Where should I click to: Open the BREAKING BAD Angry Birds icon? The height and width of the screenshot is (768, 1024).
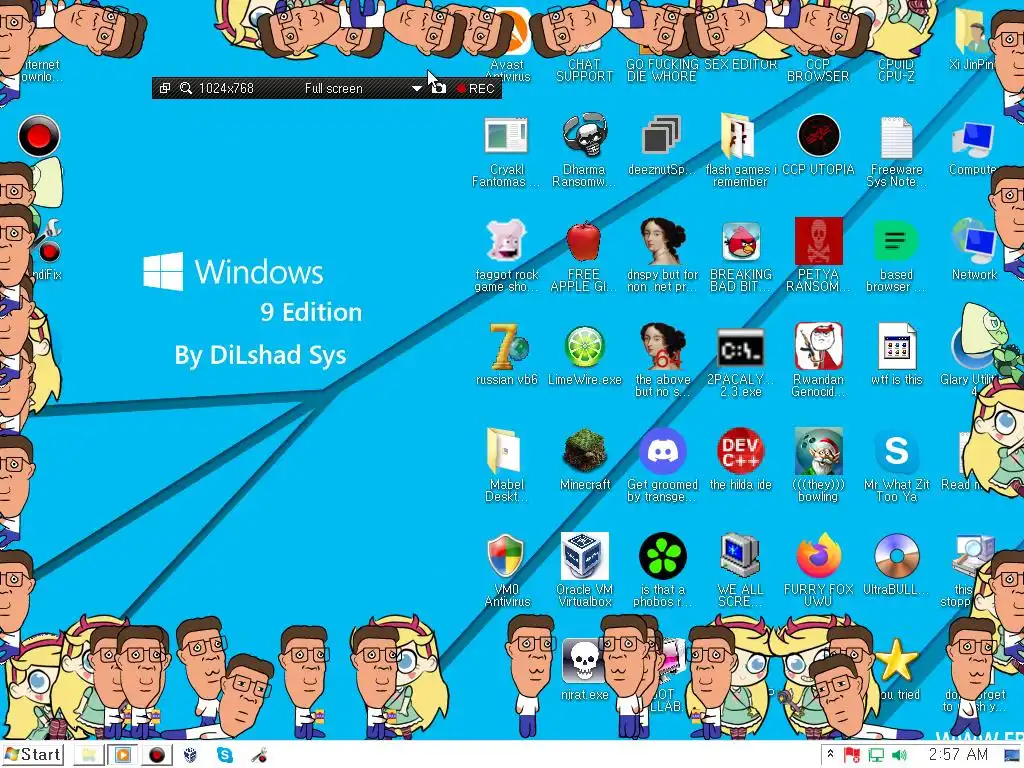click(x=741, y=241)
